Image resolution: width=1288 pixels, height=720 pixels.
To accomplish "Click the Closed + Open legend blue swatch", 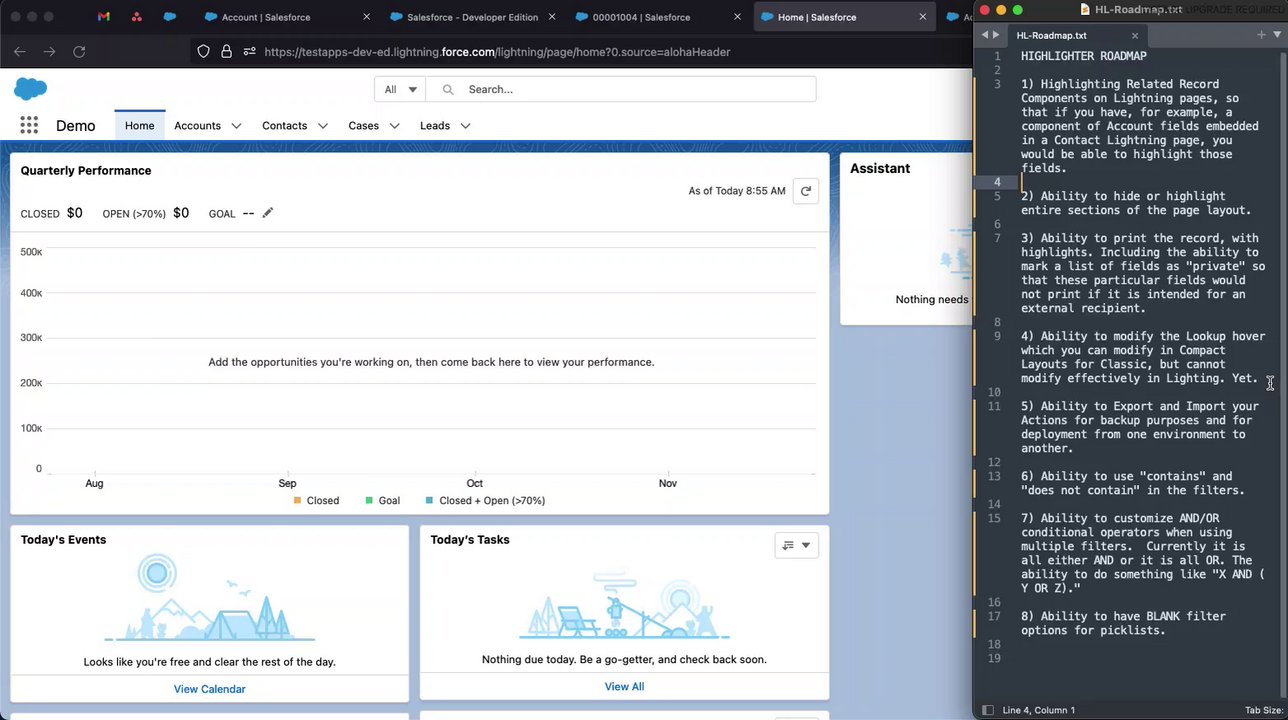I will 429,500.
